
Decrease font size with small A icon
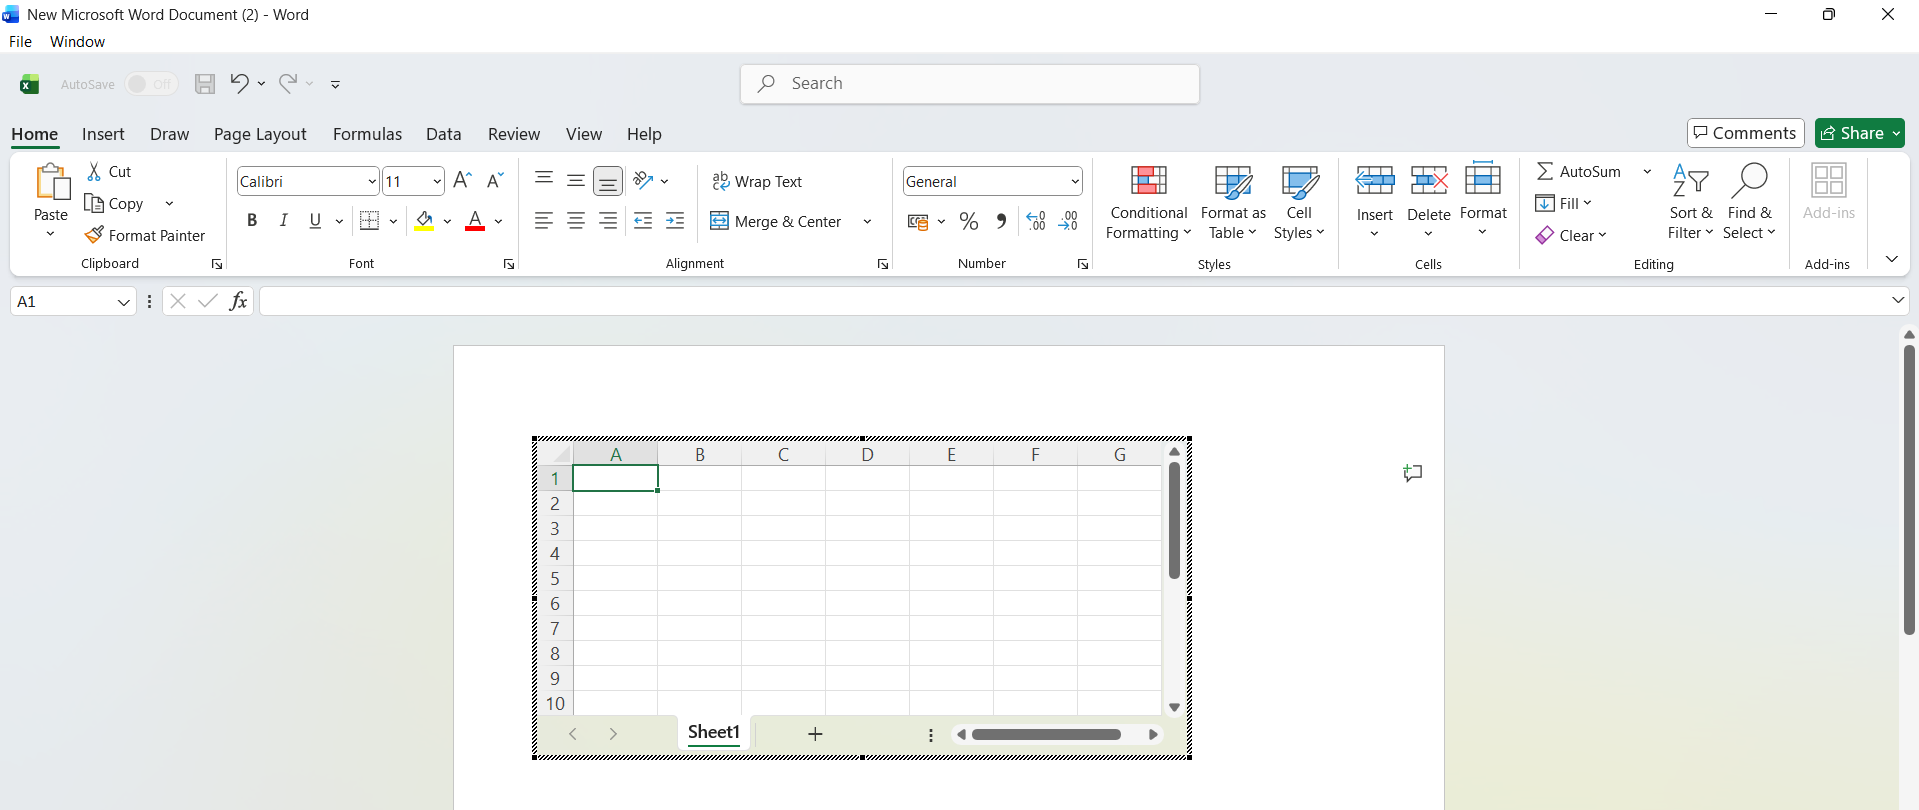tap(495, 180)
